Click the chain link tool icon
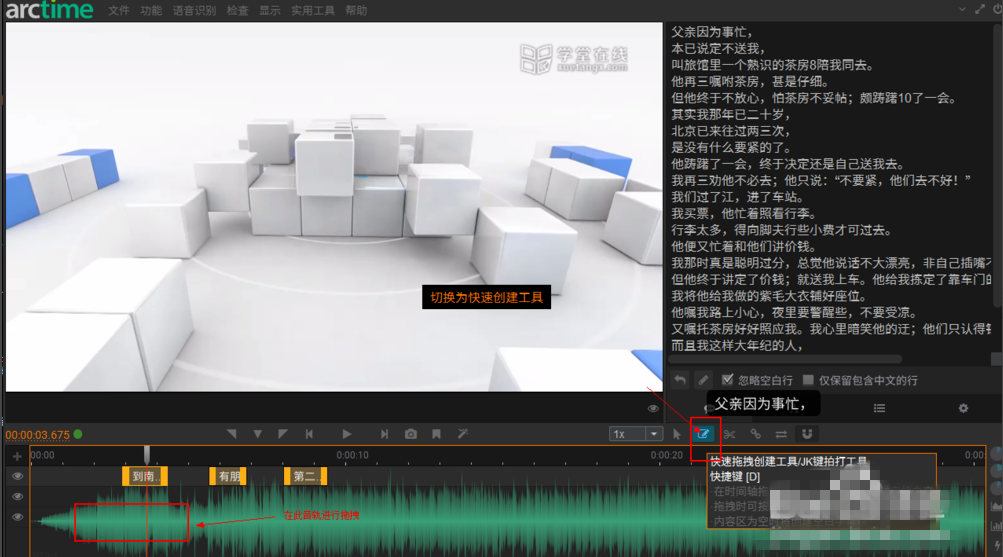 point(755,434)
